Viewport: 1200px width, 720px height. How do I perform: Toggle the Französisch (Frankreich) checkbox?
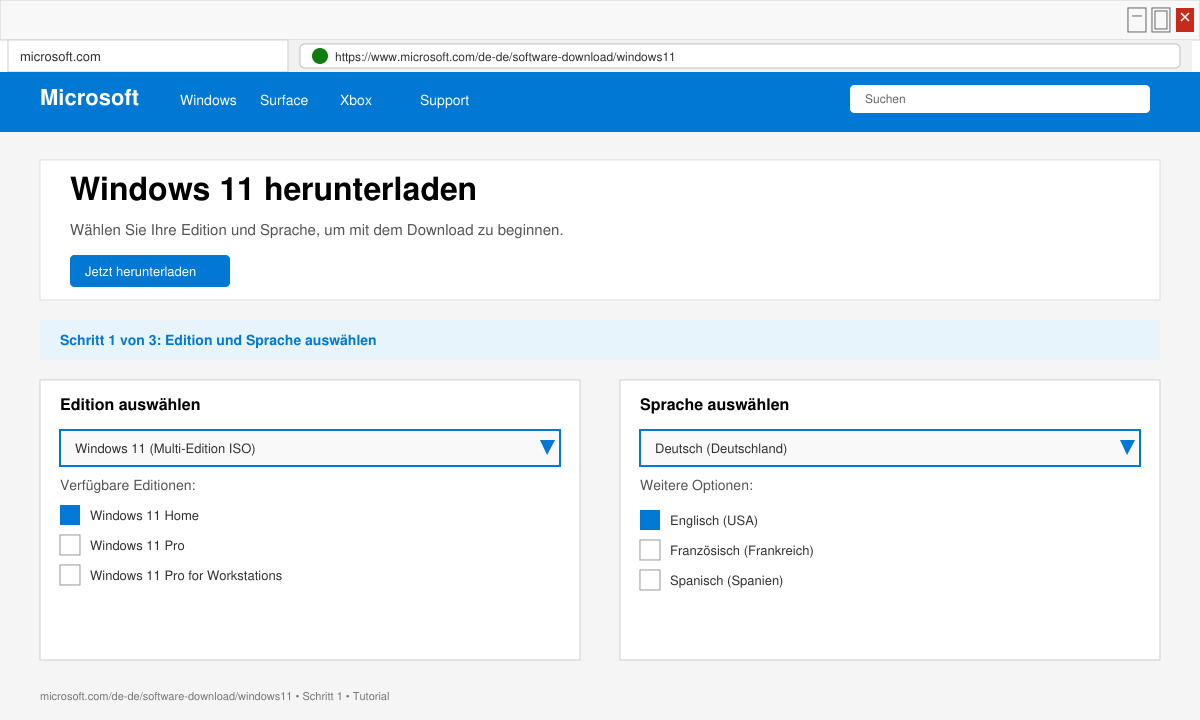pyautogui.click(x=650, y=550)
